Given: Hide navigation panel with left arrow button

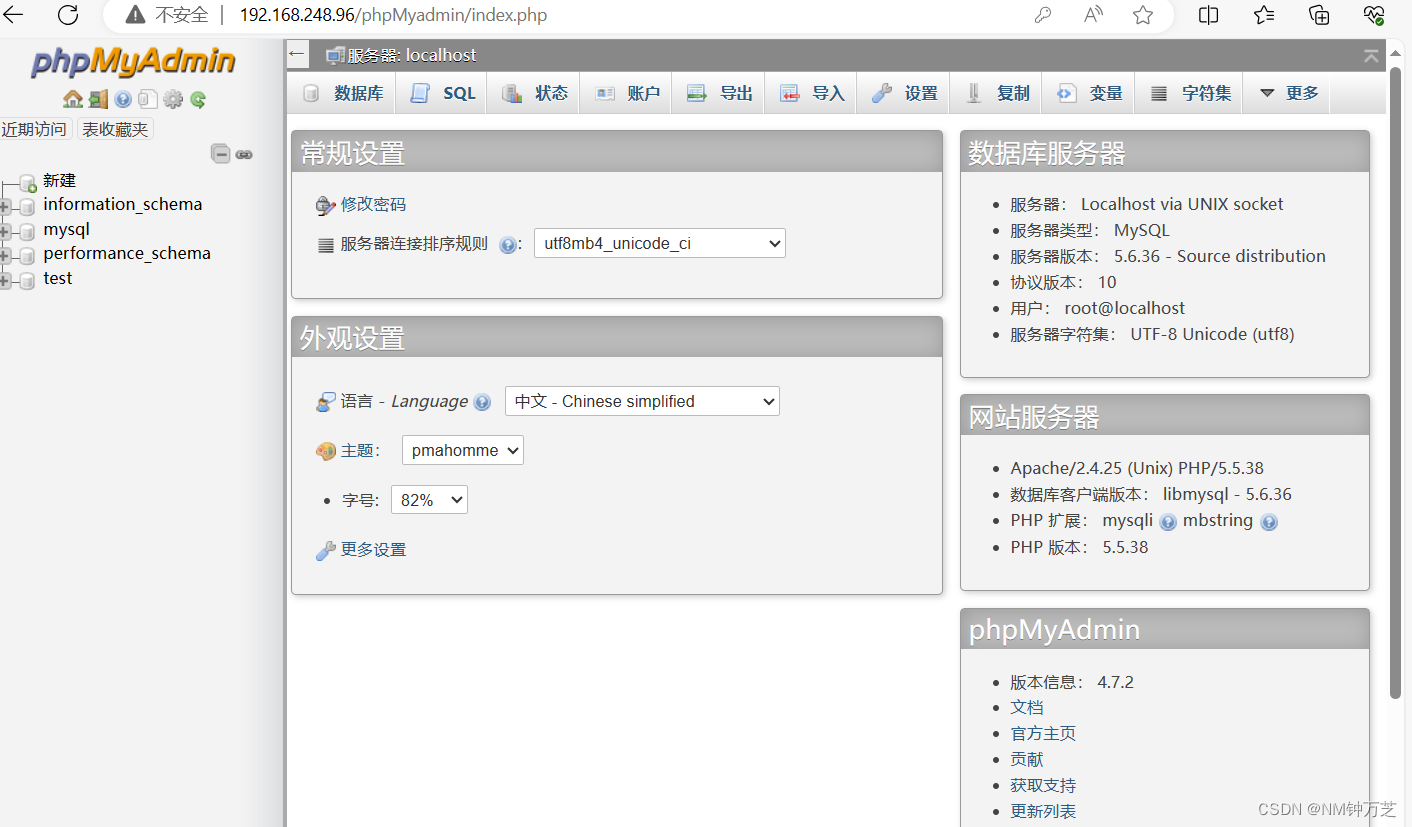Looking at the screenshot, I should pos(297,55).
